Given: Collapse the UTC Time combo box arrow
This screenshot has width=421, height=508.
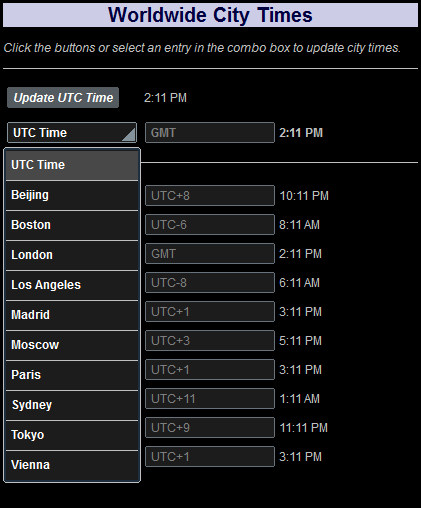Looking at the screenshot, I should 129,134.
